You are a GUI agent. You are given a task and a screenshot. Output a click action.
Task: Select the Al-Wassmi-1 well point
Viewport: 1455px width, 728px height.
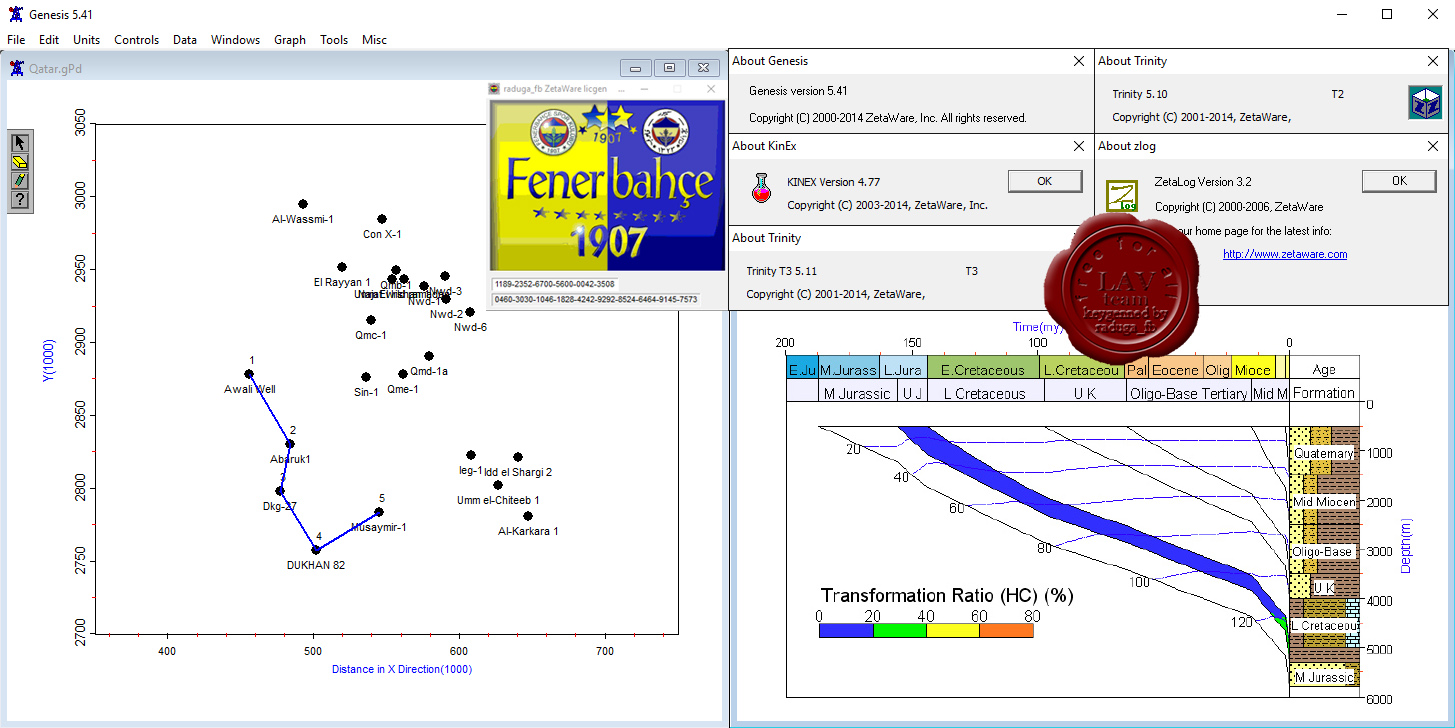pos(303,204)
